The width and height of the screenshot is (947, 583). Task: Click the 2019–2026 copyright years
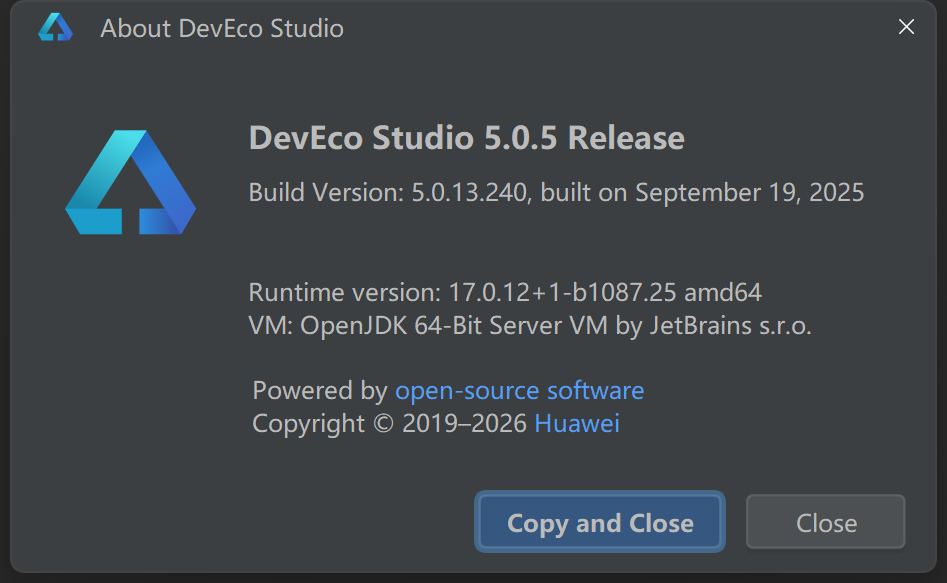pos(464,423)
